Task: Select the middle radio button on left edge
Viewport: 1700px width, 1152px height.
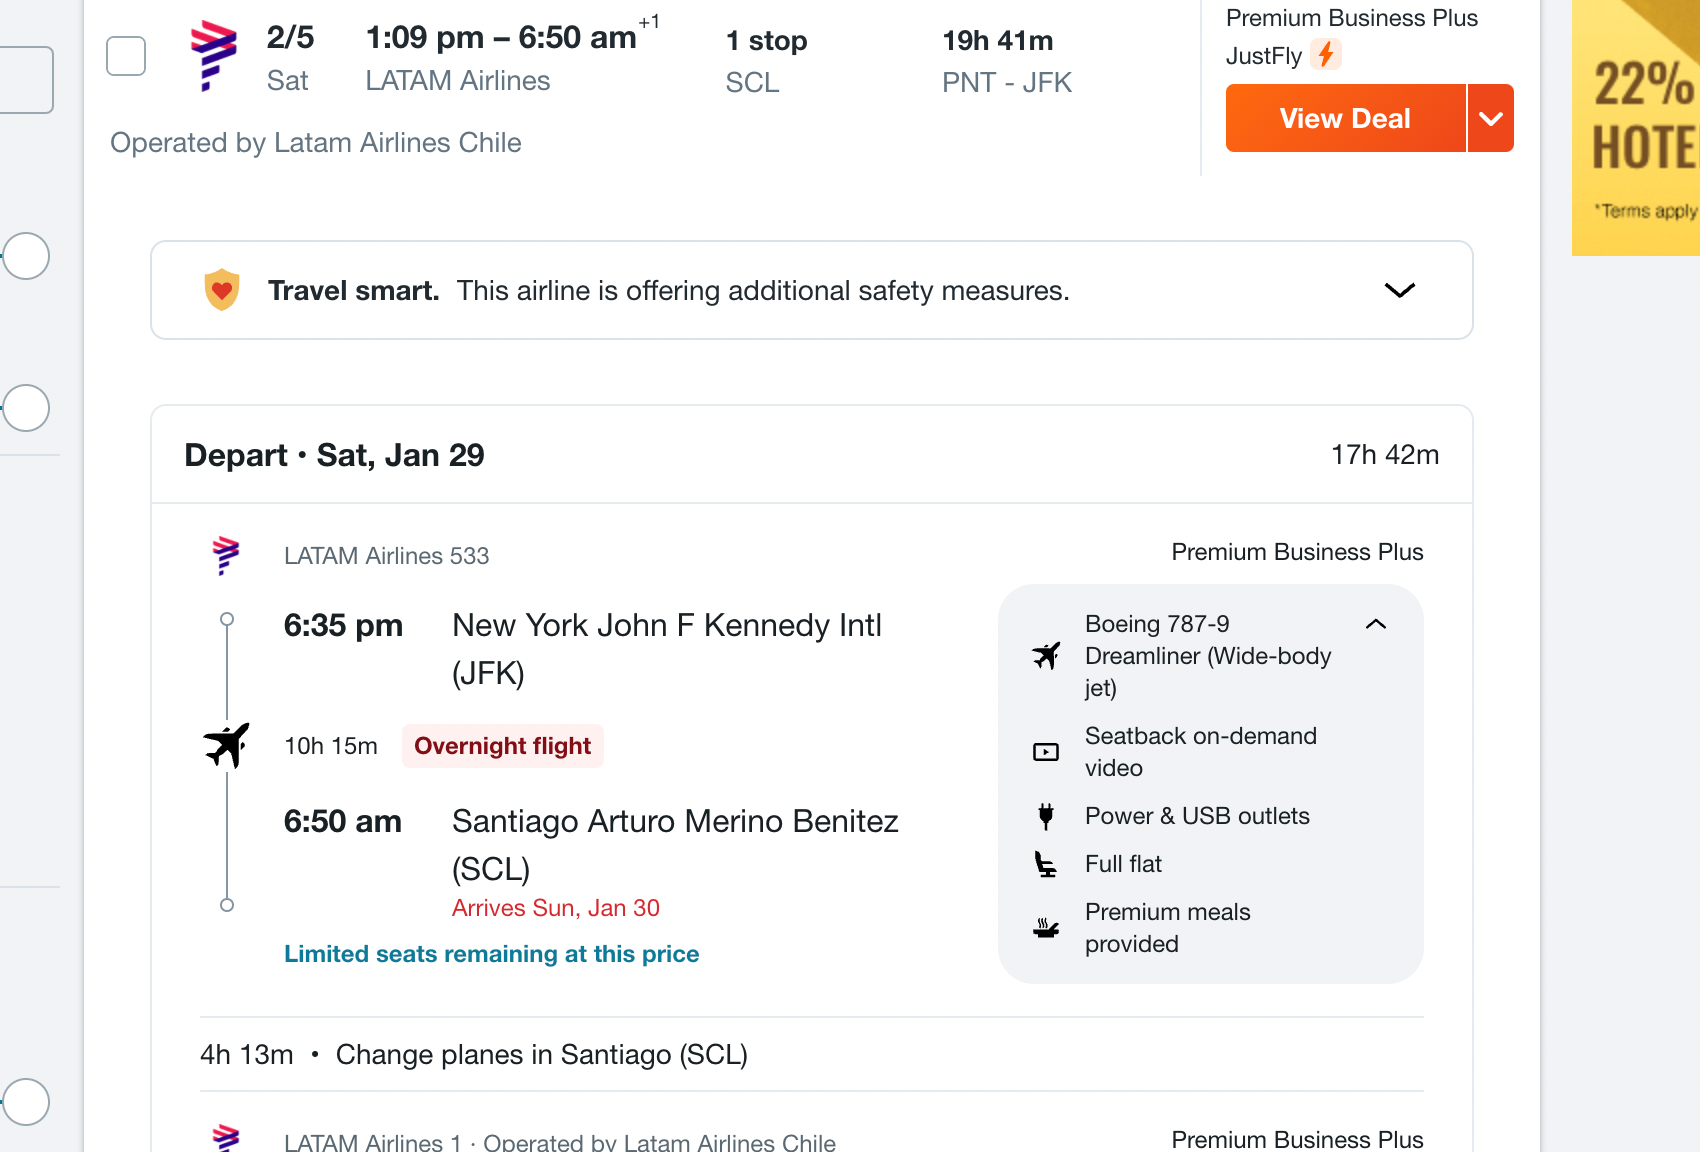Action: [x=26, y=408]
